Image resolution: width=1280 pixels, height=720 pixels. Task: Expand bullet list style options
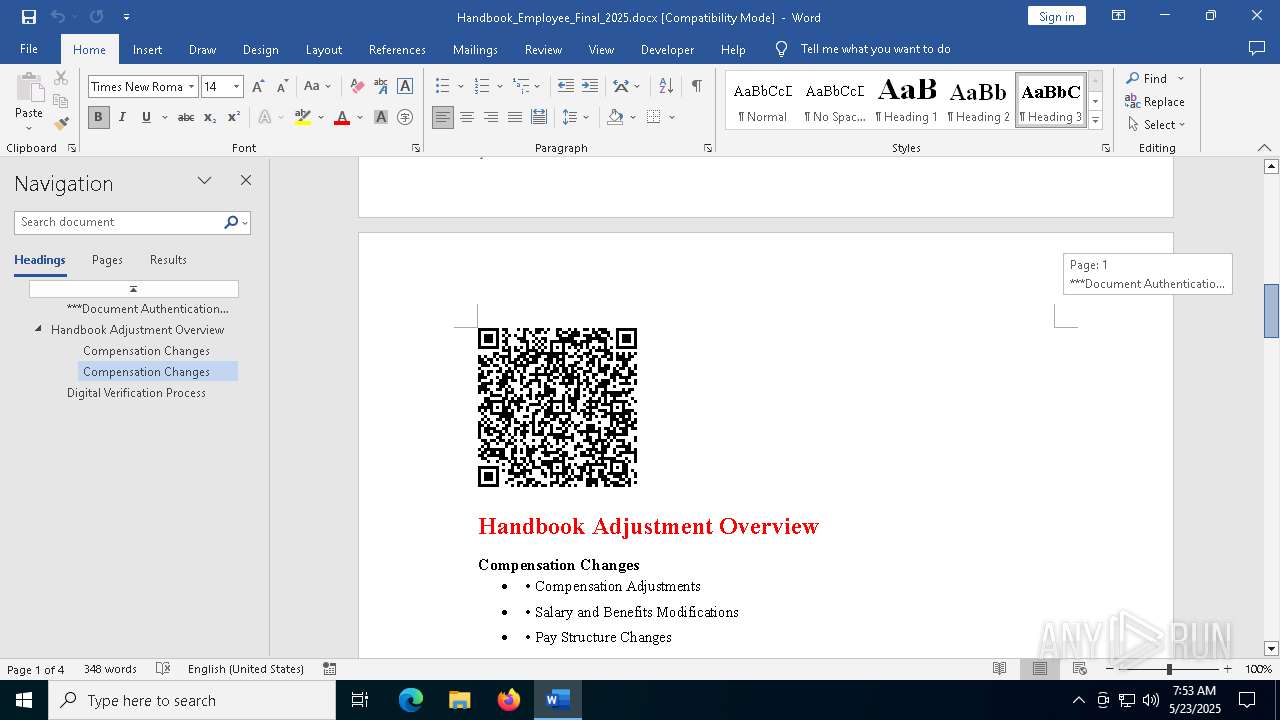click(460, 87)
